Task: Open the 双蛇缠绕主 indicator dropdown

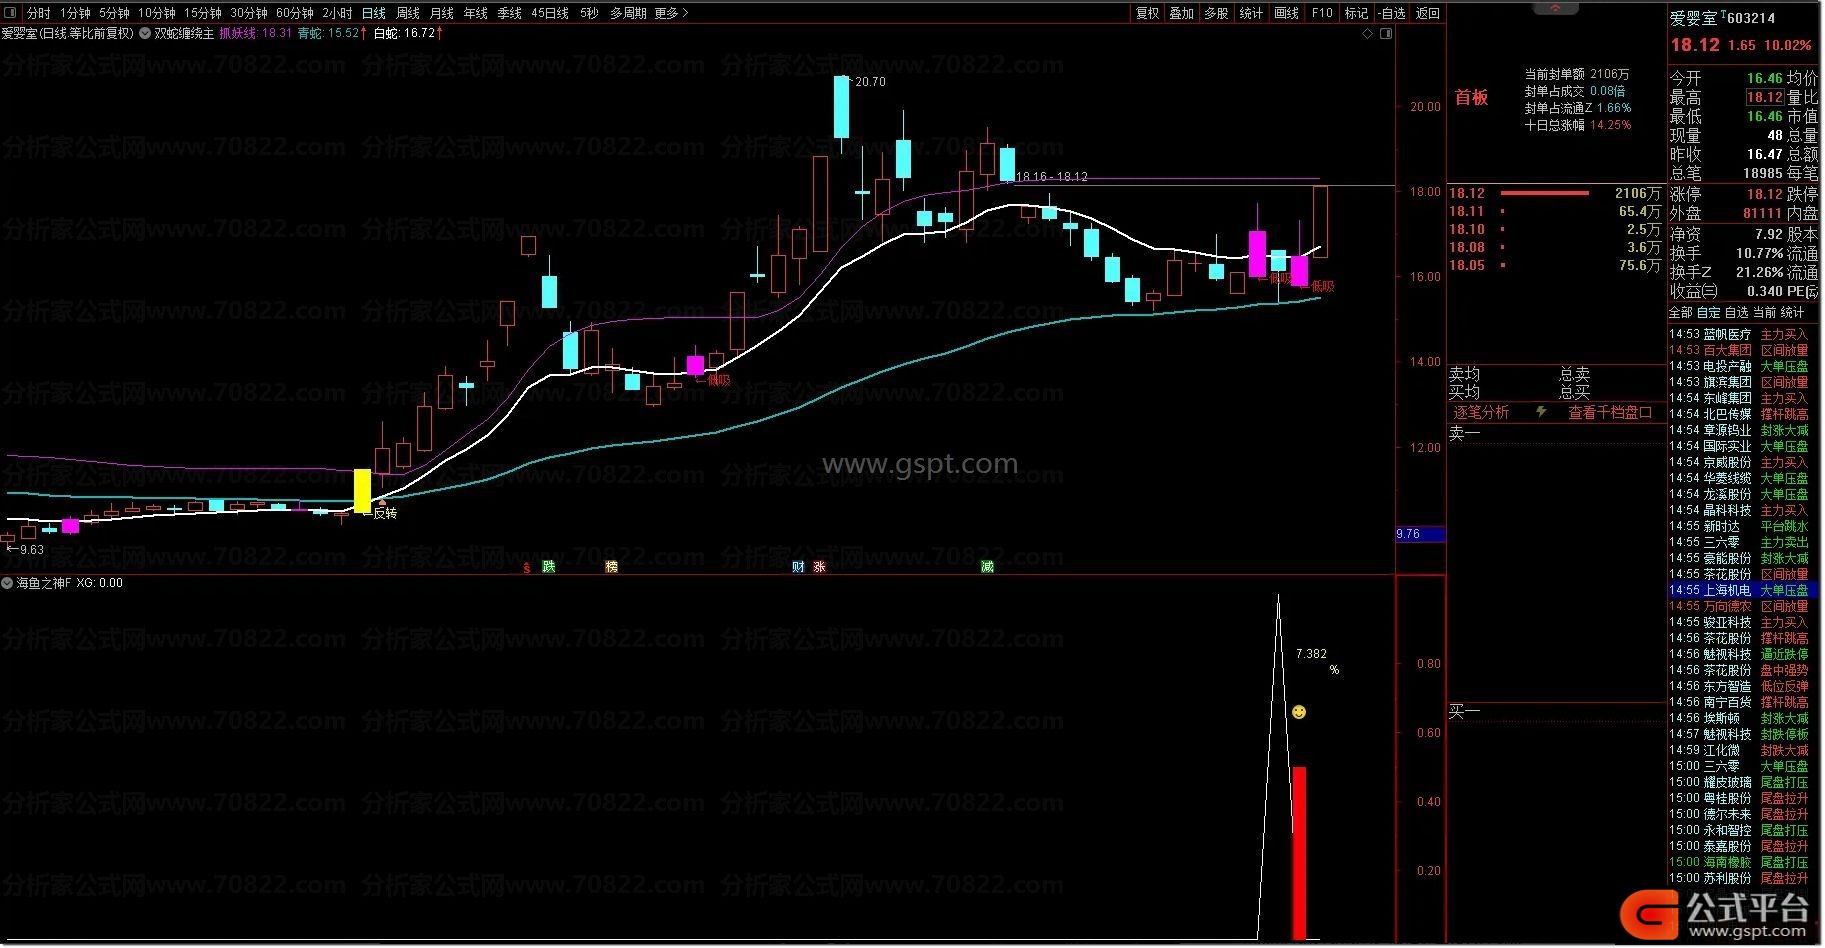Action: tap(146, 33)
